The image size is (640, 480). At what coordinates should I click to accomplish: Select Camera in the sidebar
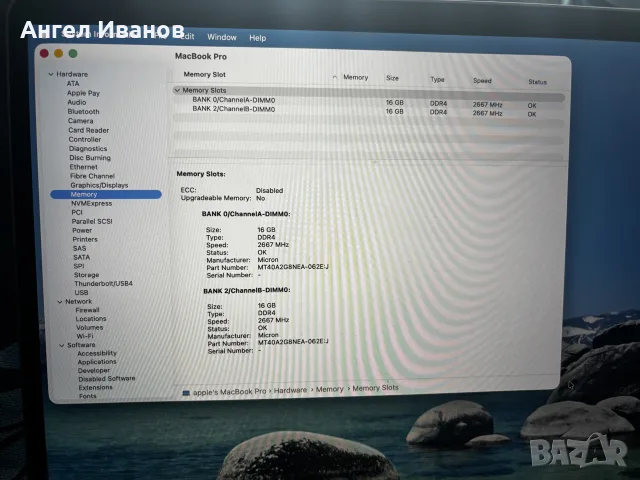(x=80, y=121)
